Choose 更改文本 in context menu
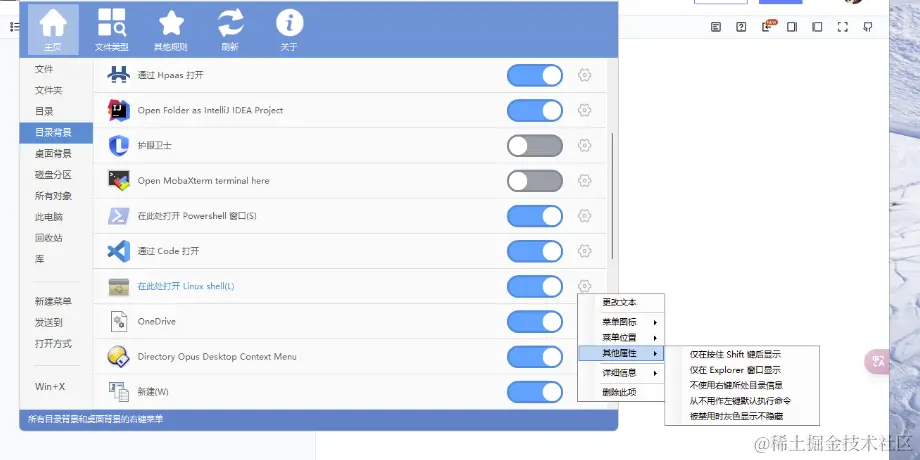 point(621,303)
